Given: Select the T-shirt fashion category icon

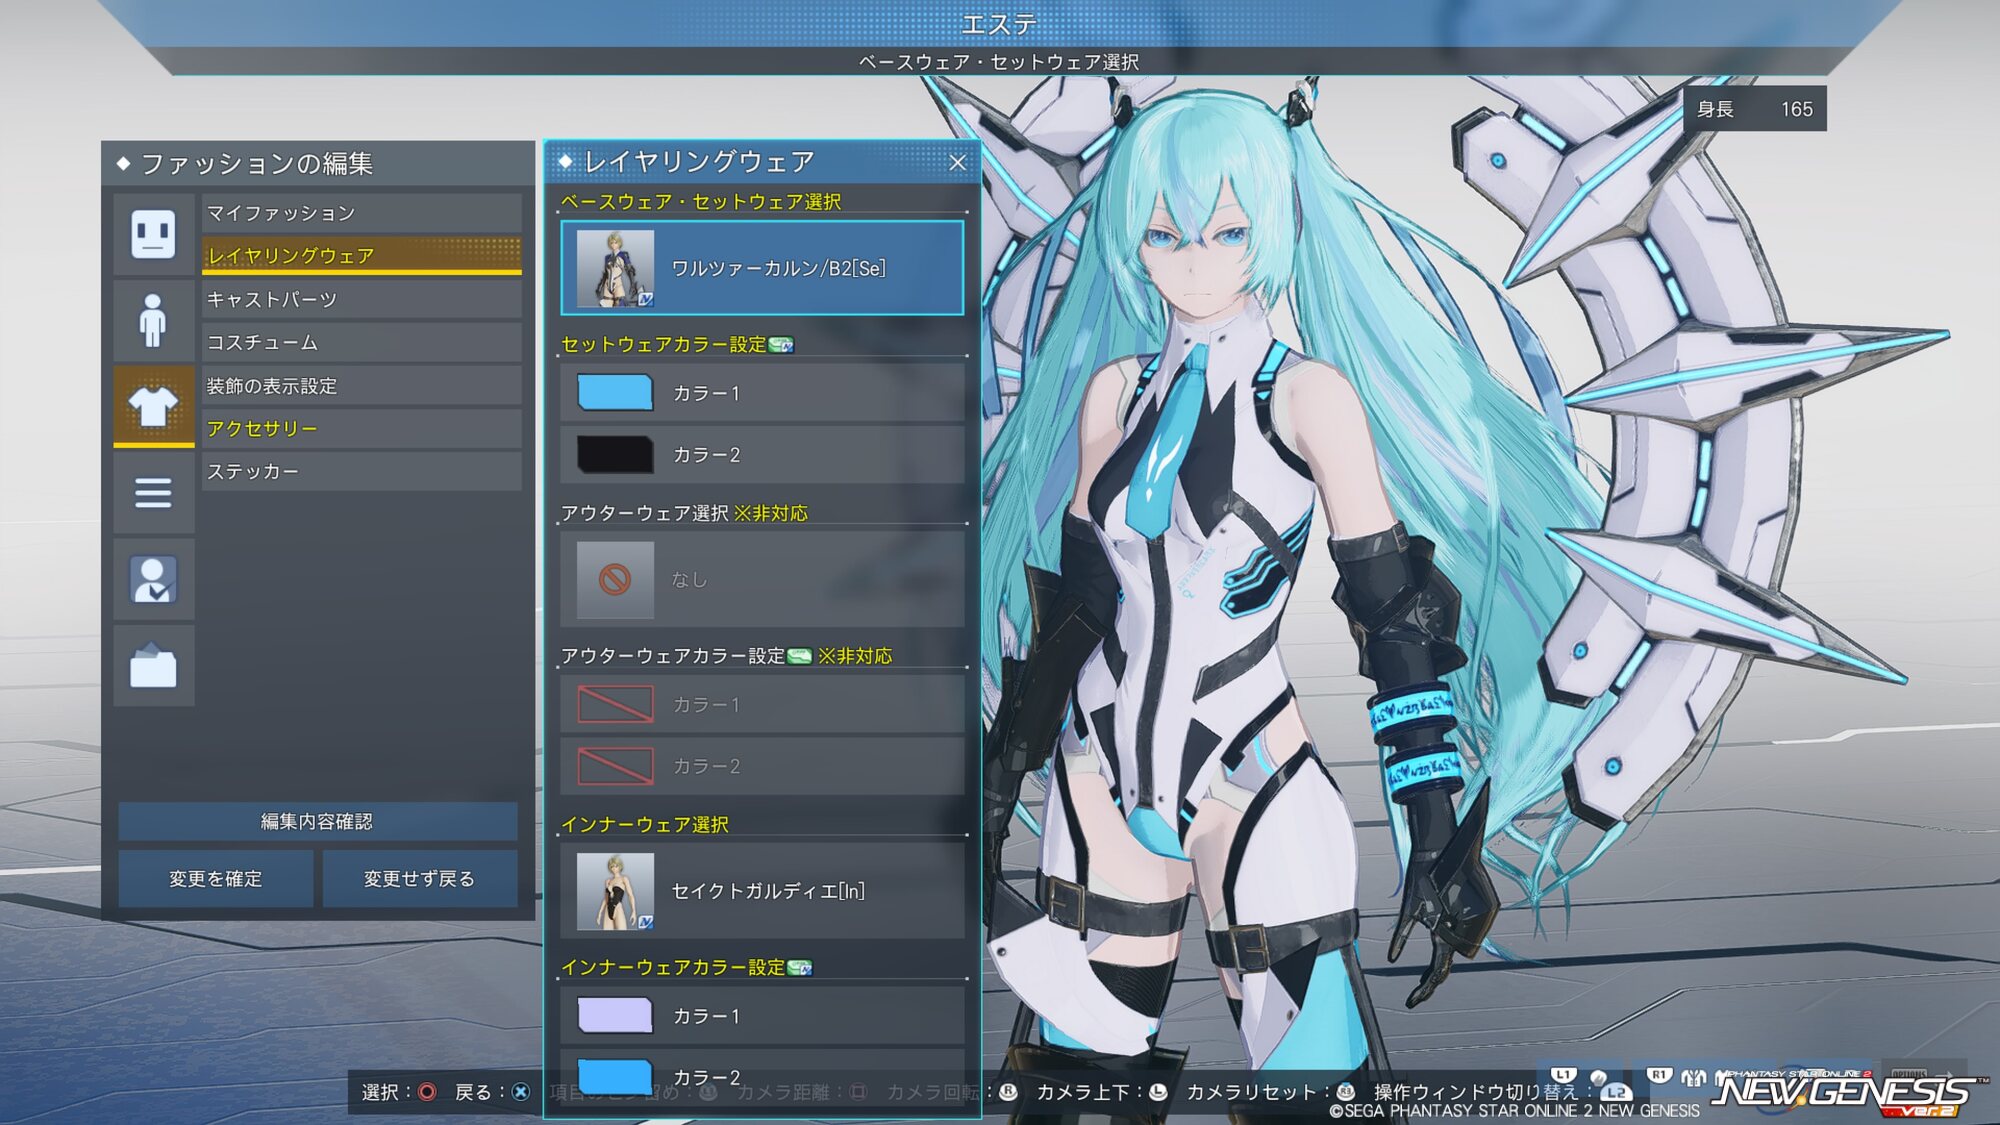Looking at the screenshot, I should tap(153, 406).
